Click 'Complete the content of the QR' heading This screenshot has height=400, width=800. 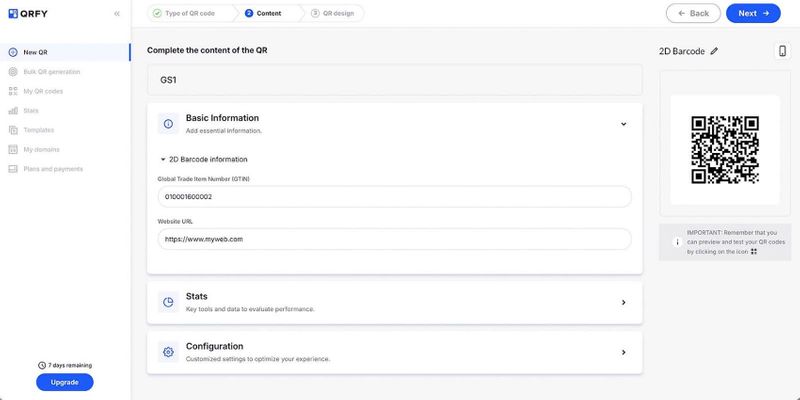pos(207,50)
